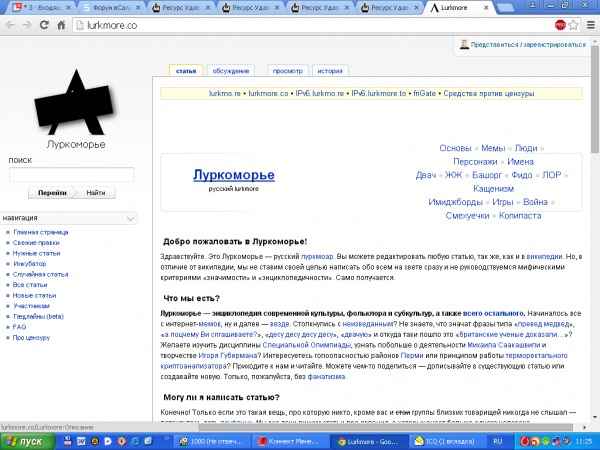This screenshot has height=450, width=600.
Task: Open Гайдлайны (beta) sidebar link
Action: tap(38, 316)
